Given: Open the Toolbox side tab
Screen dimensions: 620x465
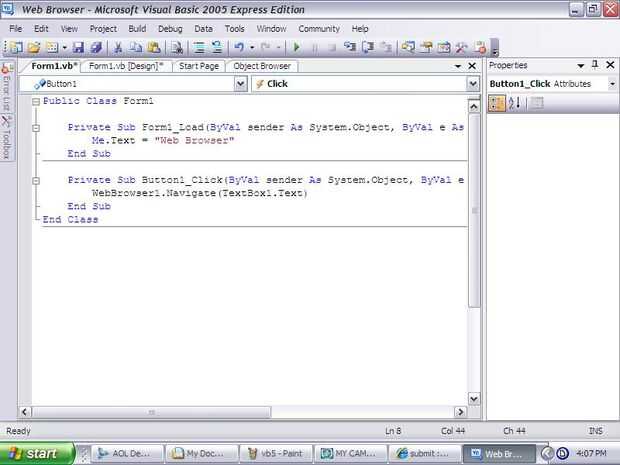Looking at the screenshot, I should pos(6,136).
